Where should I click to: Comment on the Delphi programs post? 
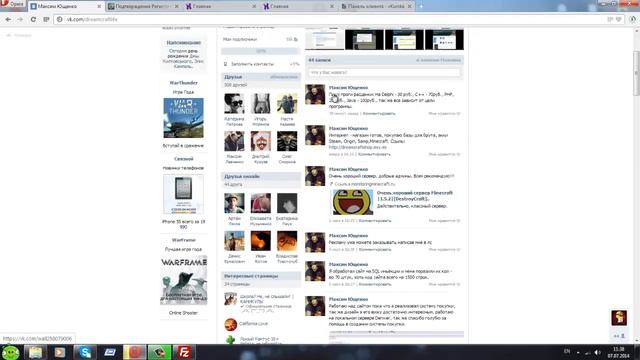(x=379, y=113)
